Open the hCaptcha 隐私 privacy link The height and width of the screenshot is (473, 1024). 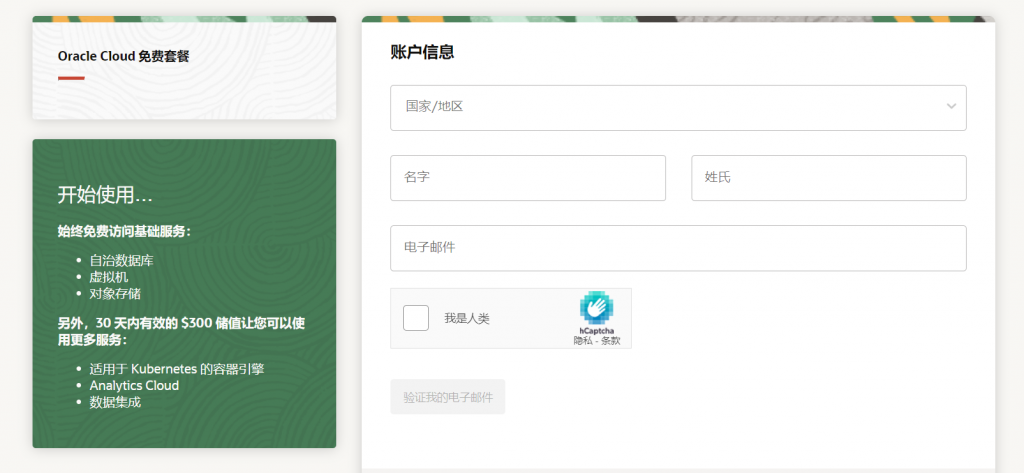(581, 340)
